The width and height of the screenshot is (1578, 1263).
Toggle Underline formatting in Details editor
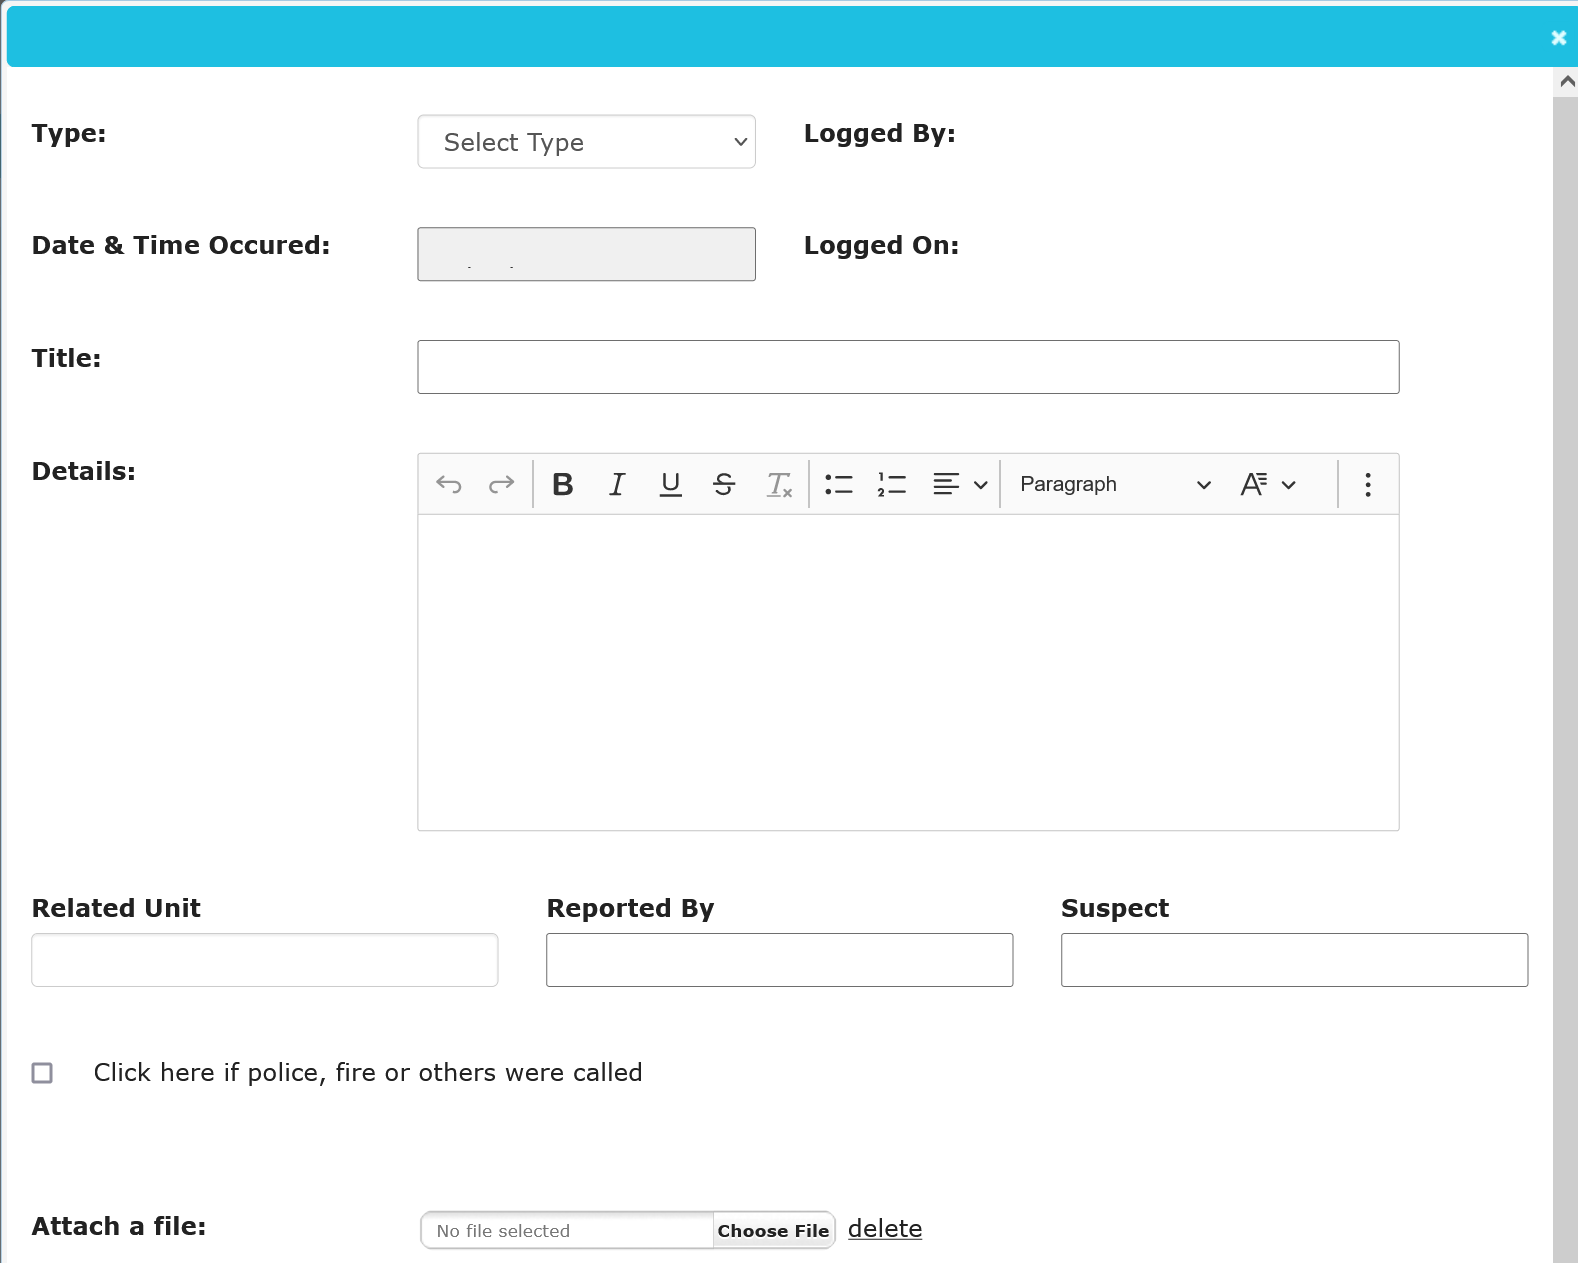(671, 485)
